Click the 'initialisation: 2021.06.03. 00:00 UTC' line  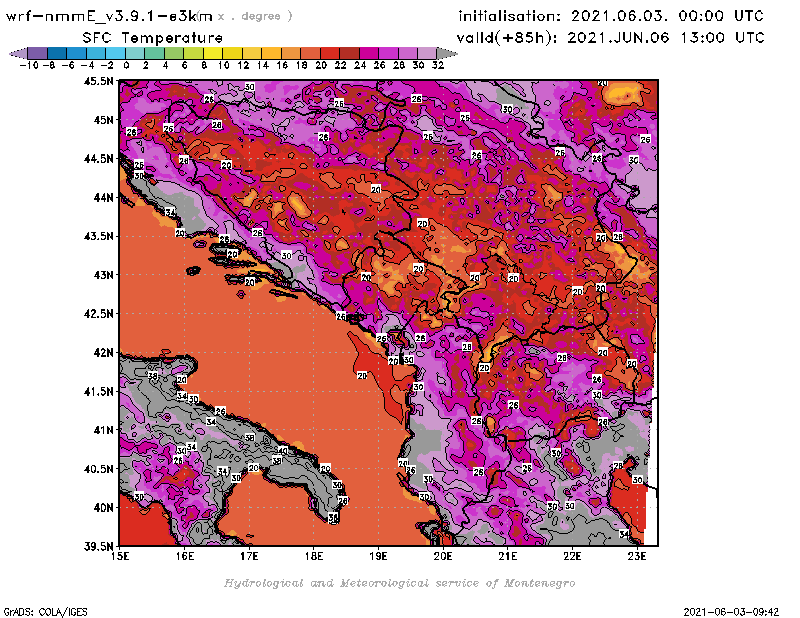[x=611, y=16]
